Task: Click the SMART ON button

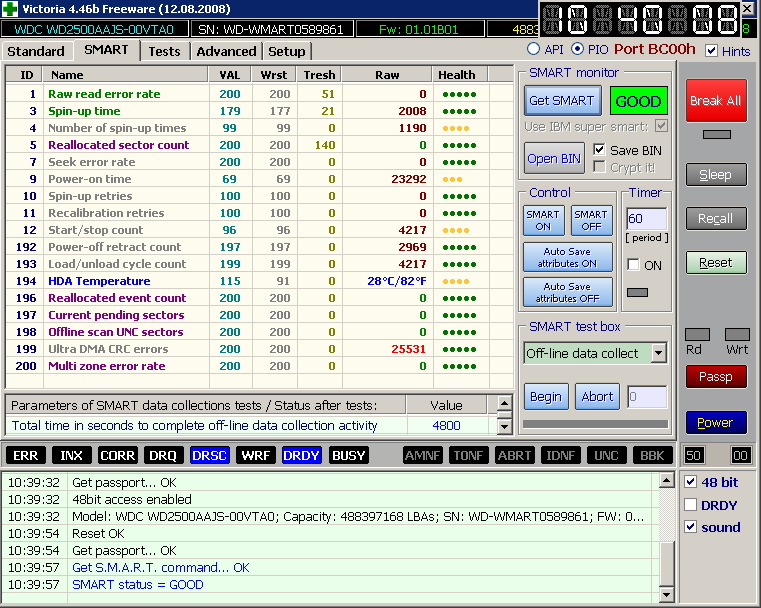Action: point(543,220)
